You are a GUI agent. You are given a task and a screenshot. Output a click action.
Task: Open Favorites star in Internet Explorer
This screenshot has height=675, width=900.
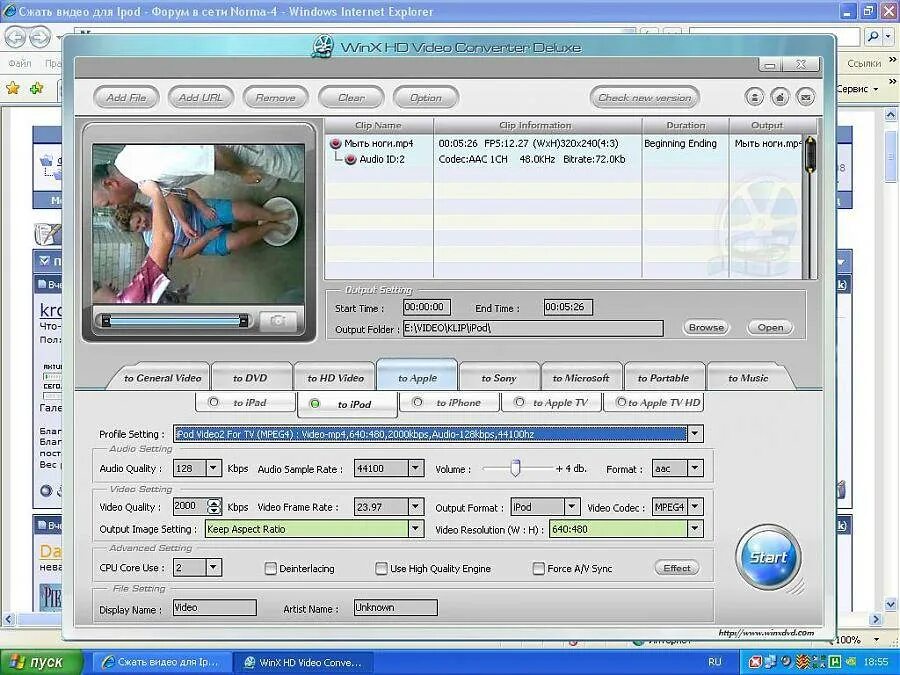(13, 88)
